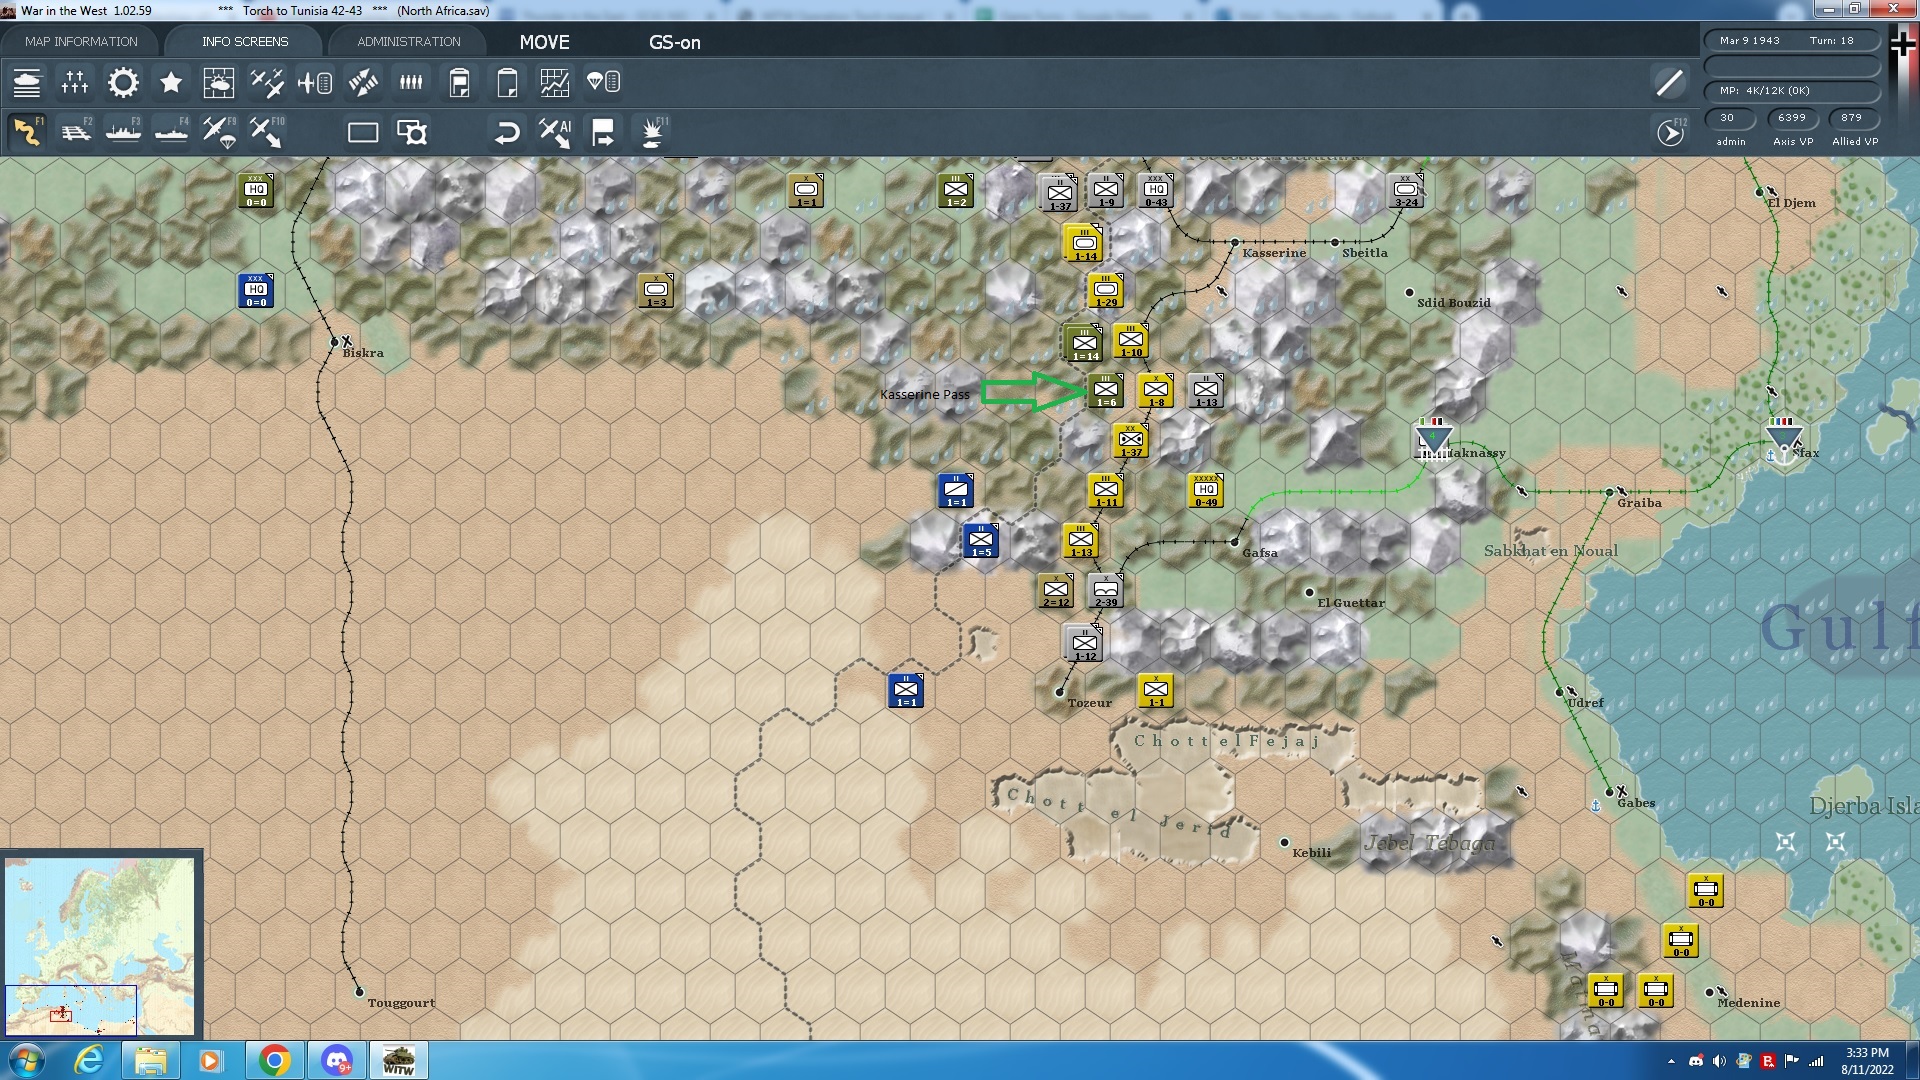1920x1080 pixels.
Task: Click the AI air execution icon
Action: 555,132
